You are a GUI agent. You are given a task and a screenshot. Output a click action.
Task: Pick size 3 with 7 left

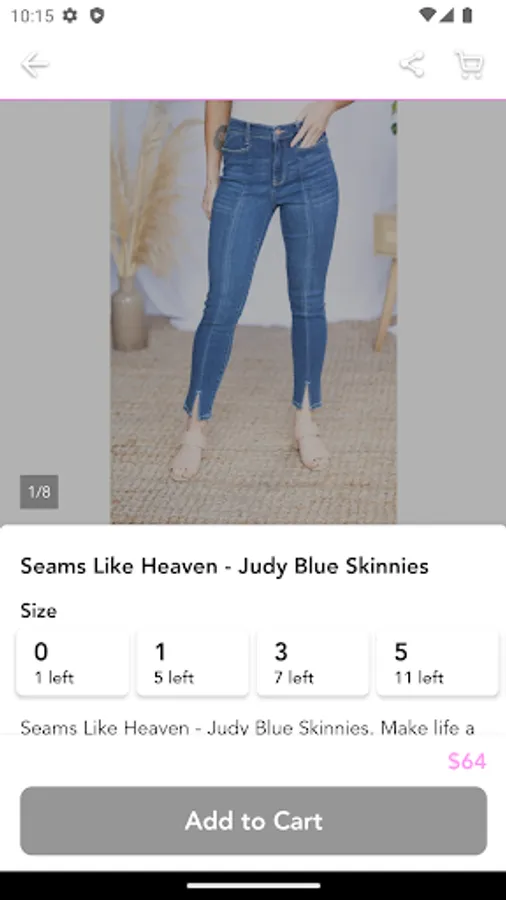313,662
